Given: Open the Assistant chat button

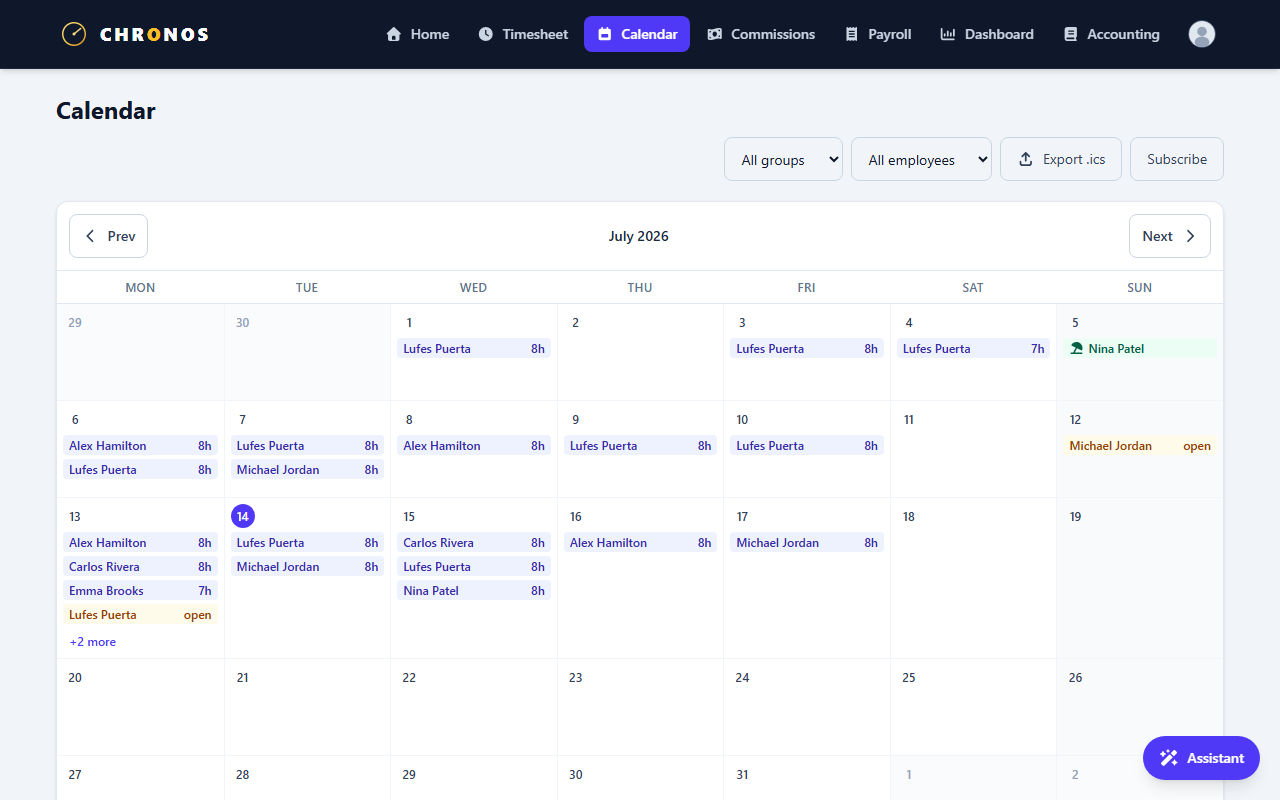Looking at the screenshot, I should click(x=1201, y=758).
